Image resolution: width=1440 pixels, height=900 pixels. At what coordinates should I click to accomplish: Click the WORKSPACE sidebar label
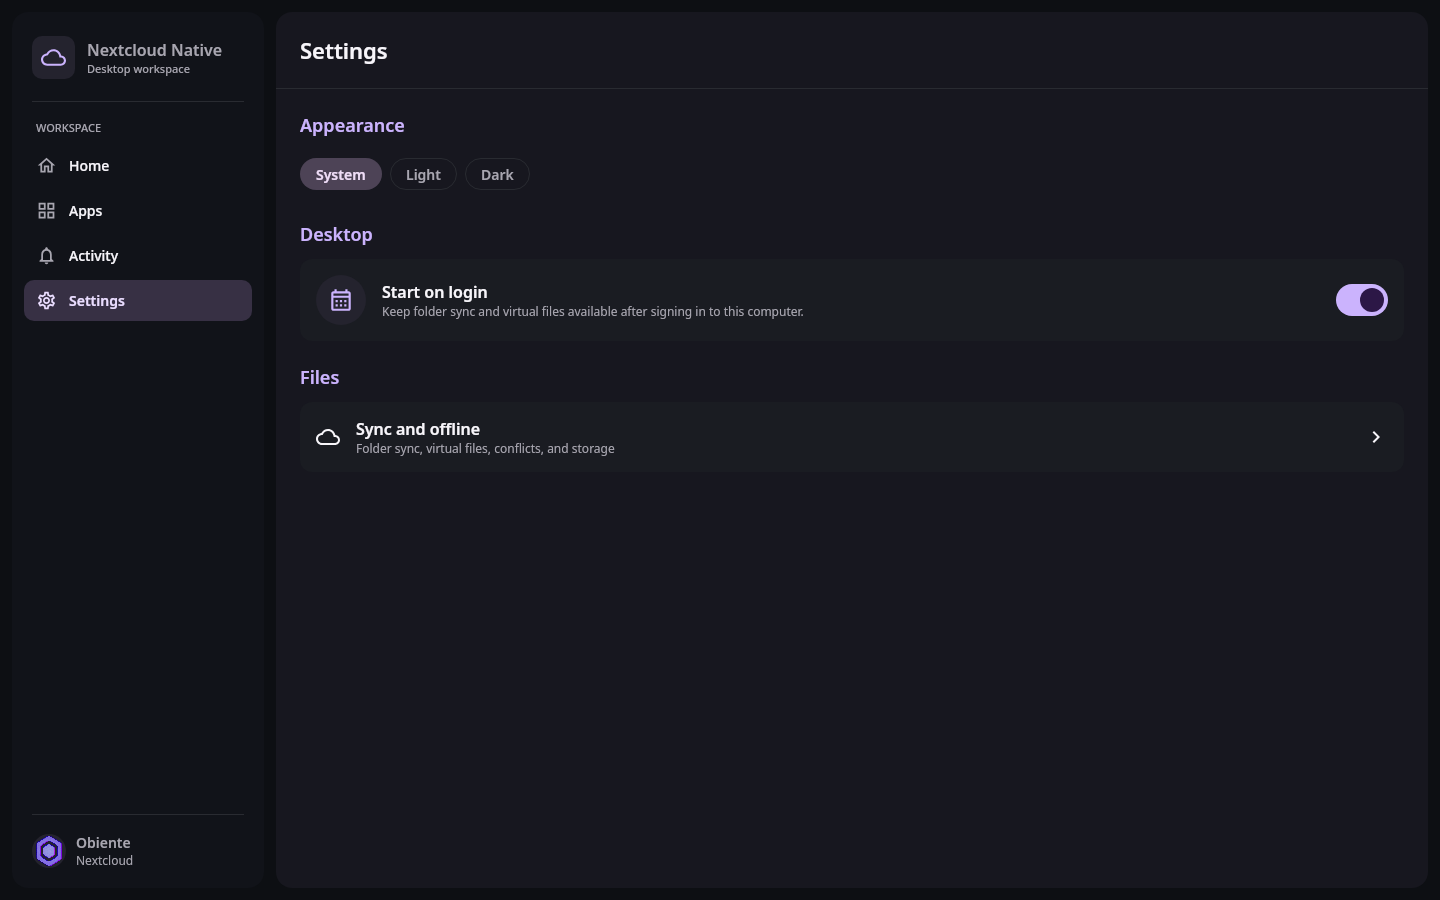point(68,128)
